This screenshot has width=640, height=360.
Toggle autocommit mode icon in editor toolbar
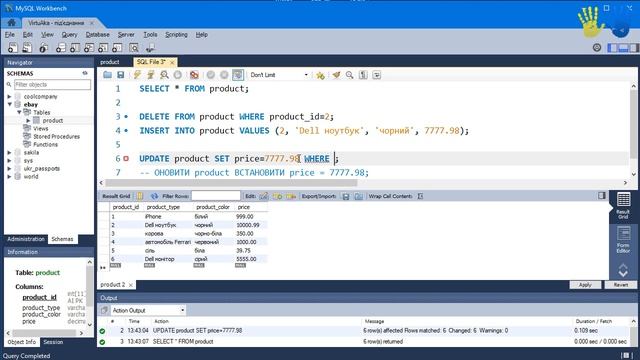click(x=238, y=75)
